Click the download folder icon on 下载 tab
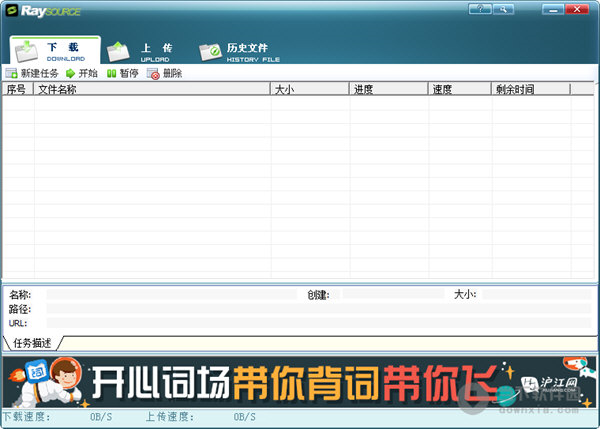 coord(26,51)
